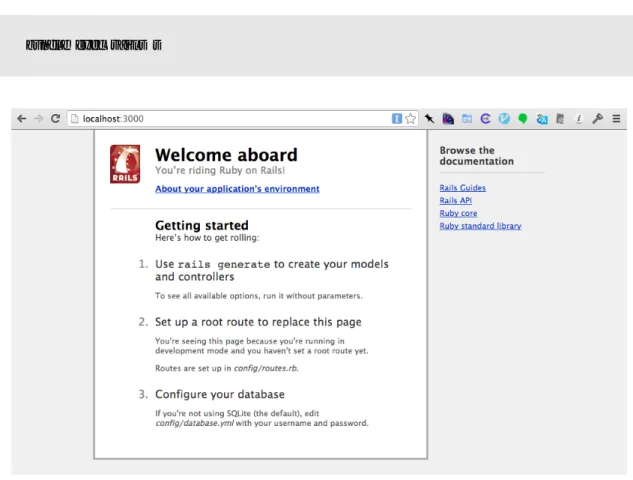Screen dimensions: 633x480
Task: Click the blue translate icon in address bar
Action: click(397, 119)
